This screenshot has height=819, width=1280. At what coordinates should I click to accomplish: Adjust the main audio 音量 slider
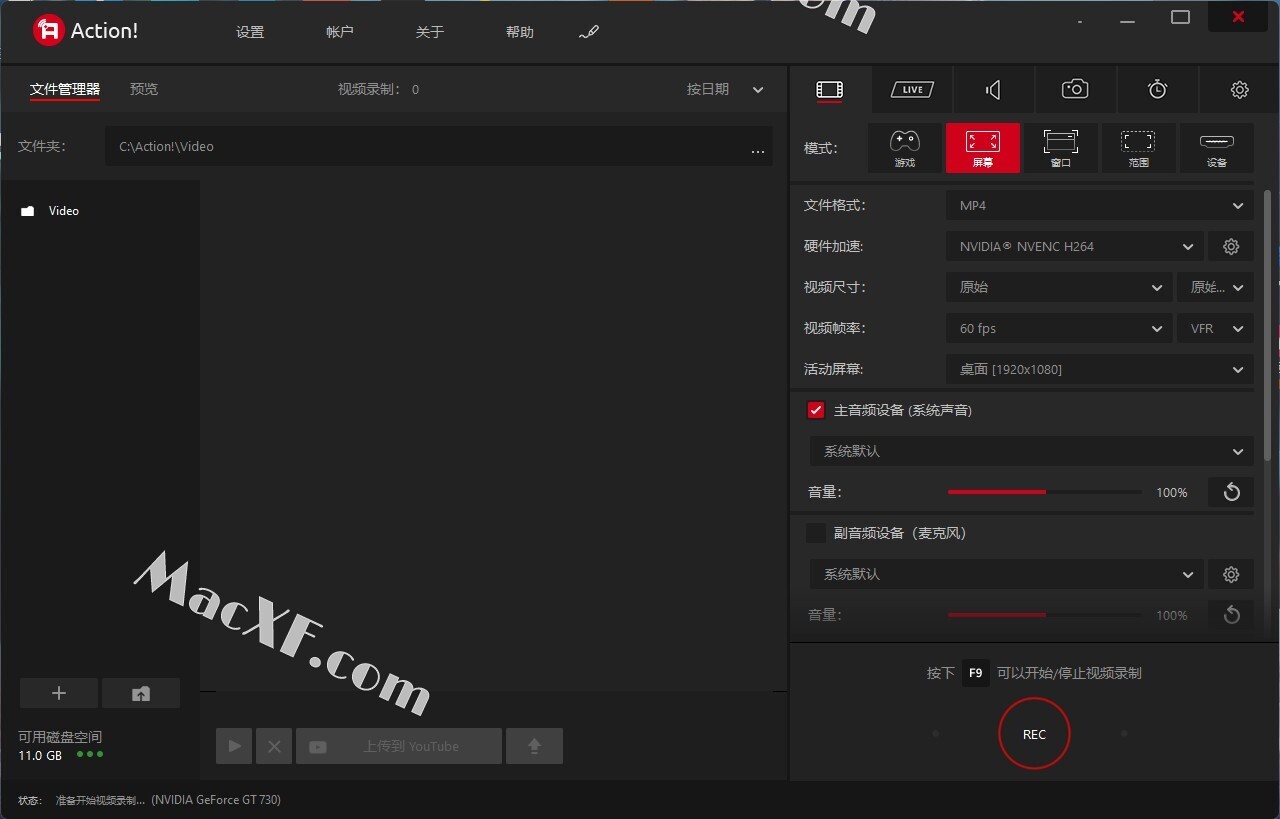click(1044, 492)
